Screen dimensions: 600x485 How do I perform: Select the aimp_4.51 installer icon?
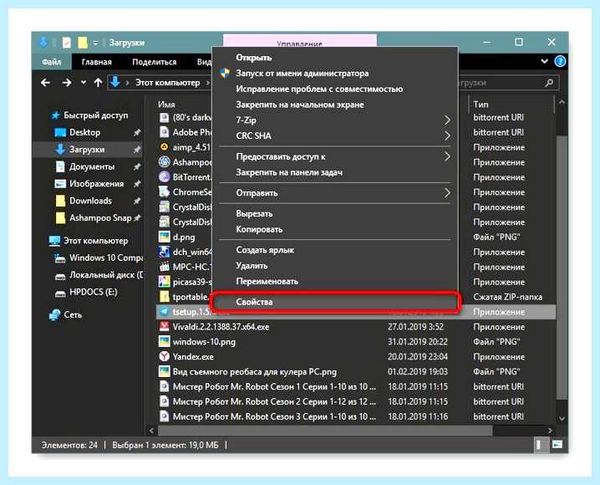pos(164,147)
